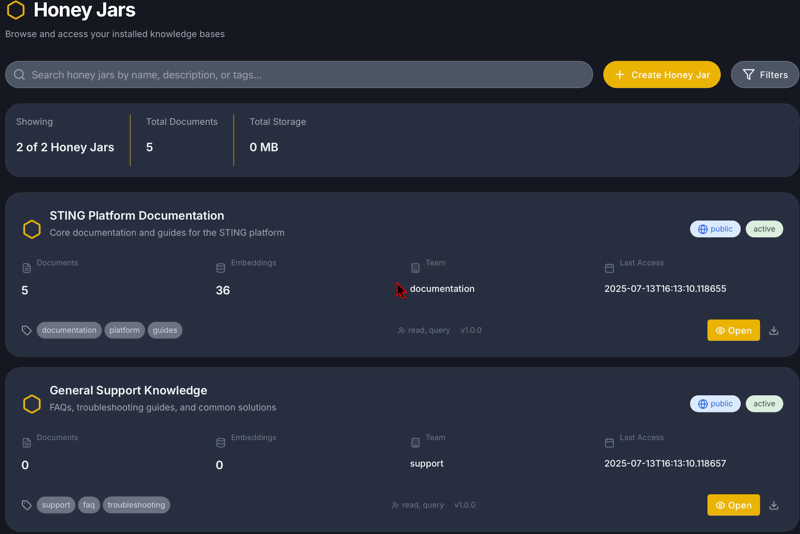800x534 pixels.
Task: Select the 'troubleshooting' tag chip
Action: 136,505
